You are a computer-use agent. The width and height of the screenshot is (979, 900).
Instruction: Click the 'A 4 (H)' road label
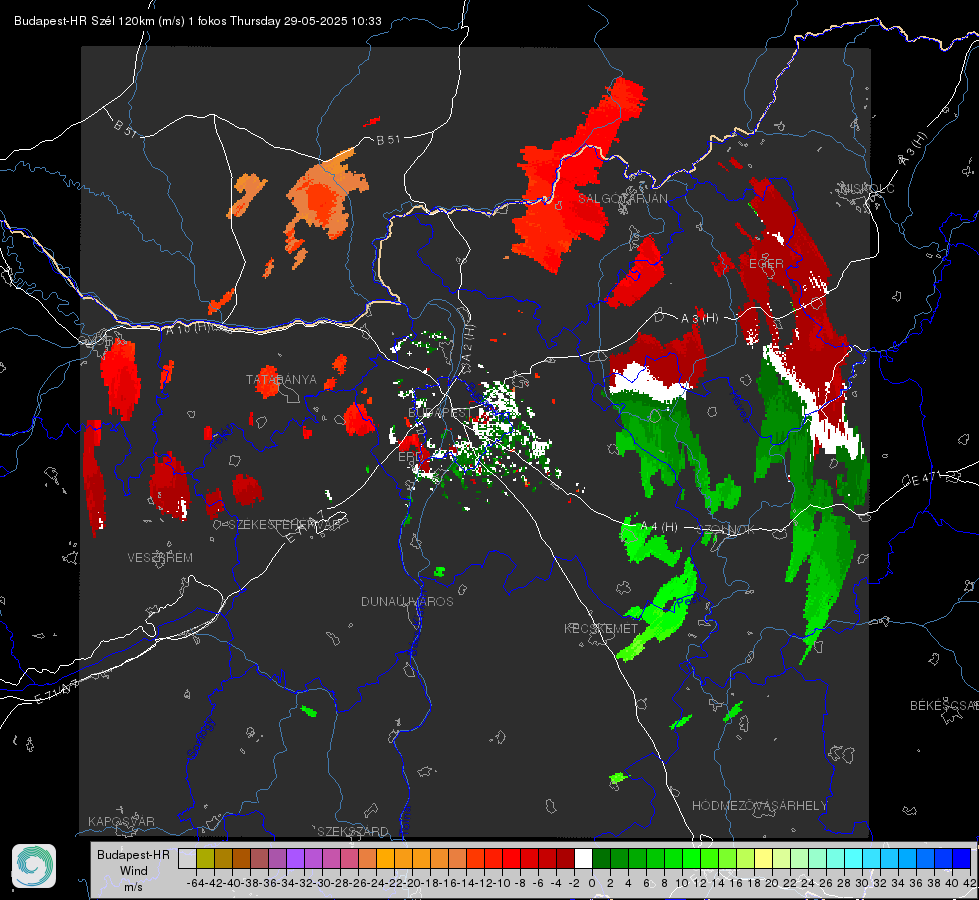point(659,527)
